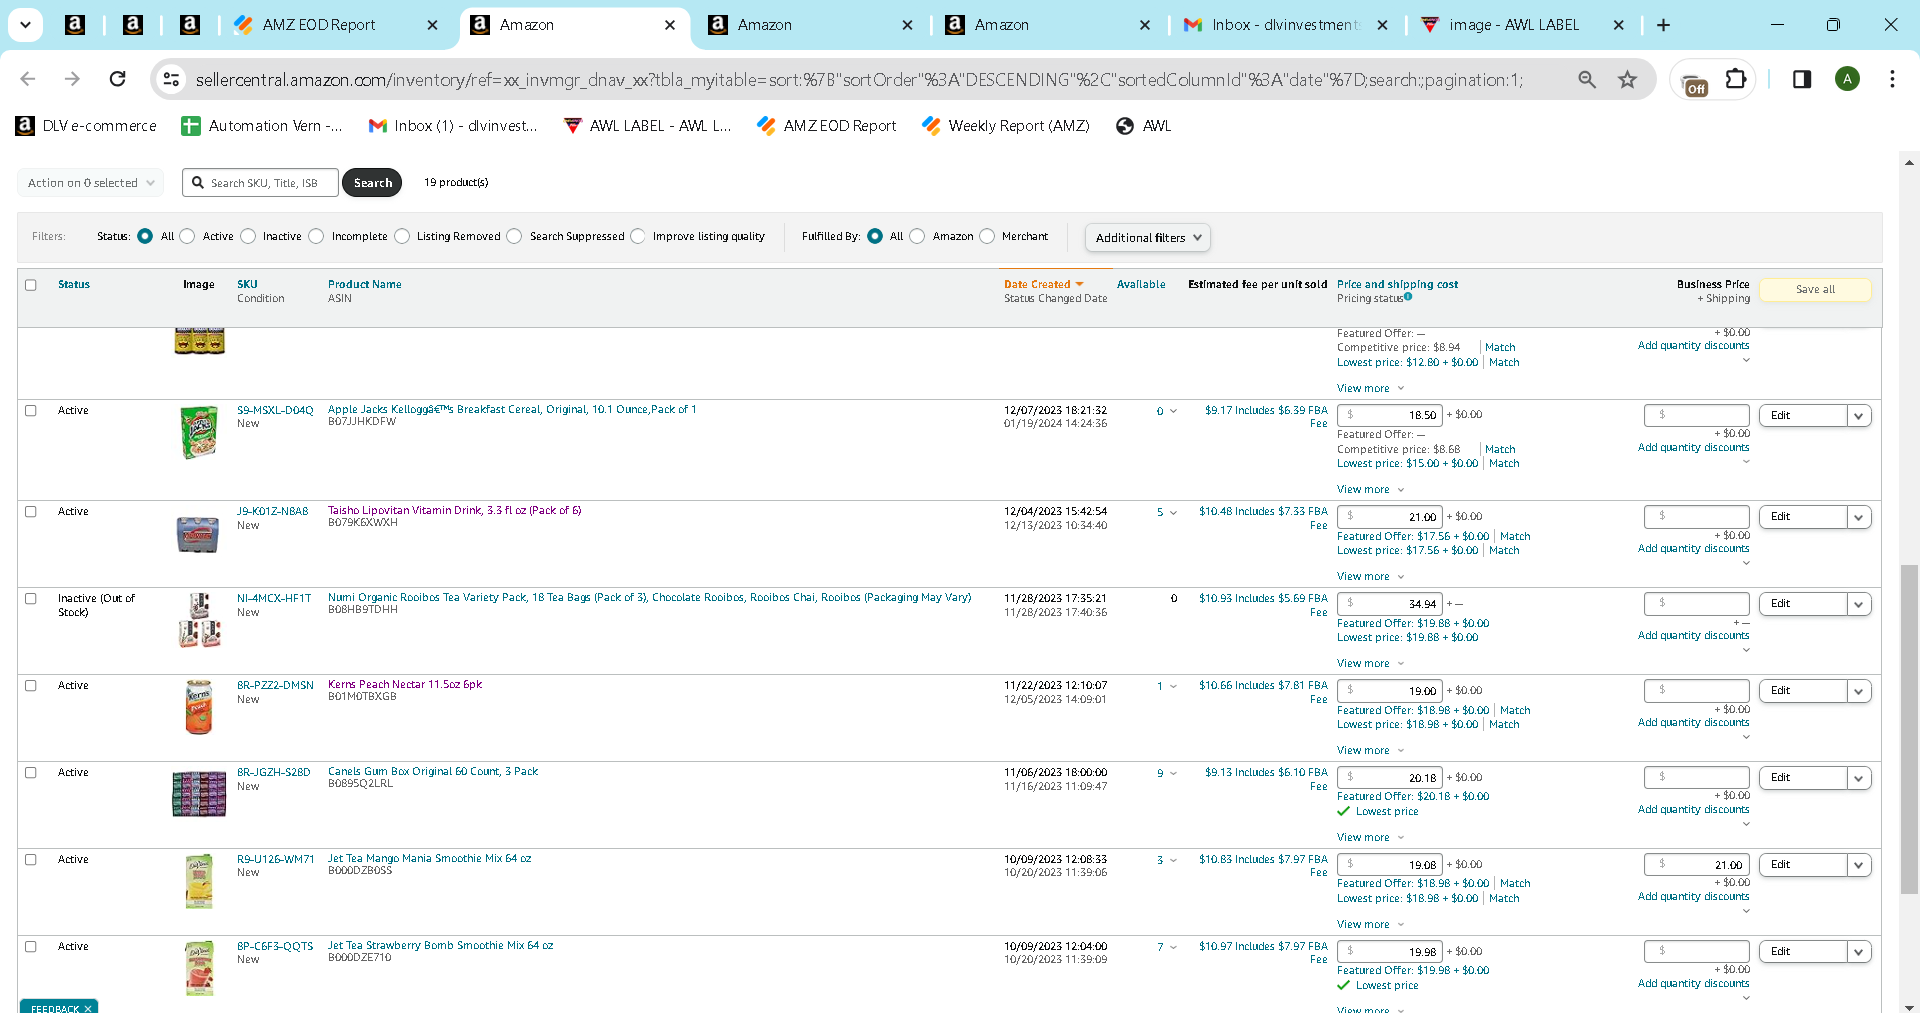Open the Automation Vern bookmark
The width and height of the screenshot is (1920, 1013).
261,126
